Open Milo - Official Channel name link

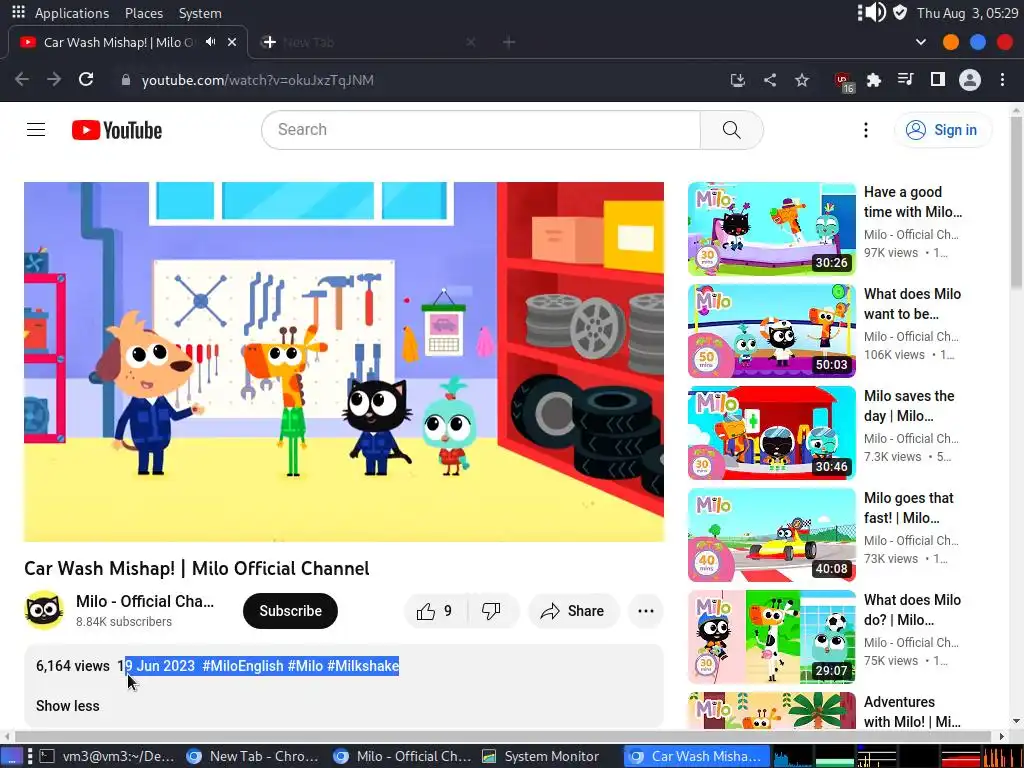click(x=144, y=601)
